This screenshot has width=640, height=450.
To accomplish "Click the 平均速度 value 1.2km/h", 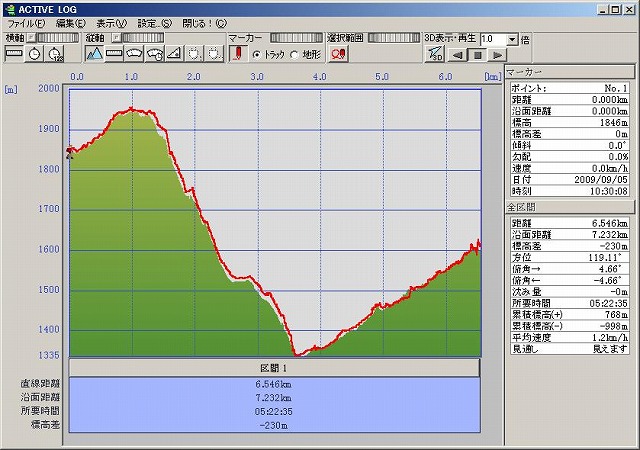I will pos(610,338).
